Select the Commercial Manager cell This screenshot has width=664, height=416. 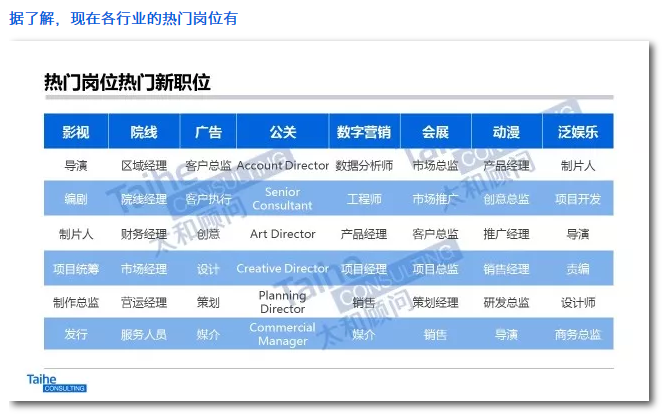point(282,334)
